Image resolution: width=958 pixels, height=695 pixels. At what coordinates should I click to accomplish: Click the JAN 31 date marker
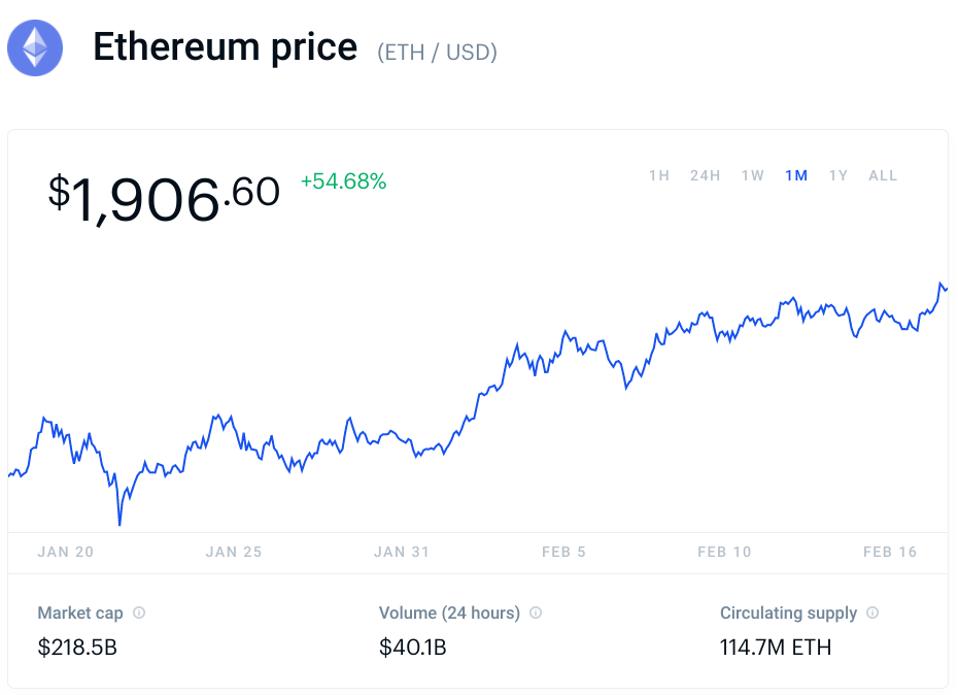coord(401,552)
